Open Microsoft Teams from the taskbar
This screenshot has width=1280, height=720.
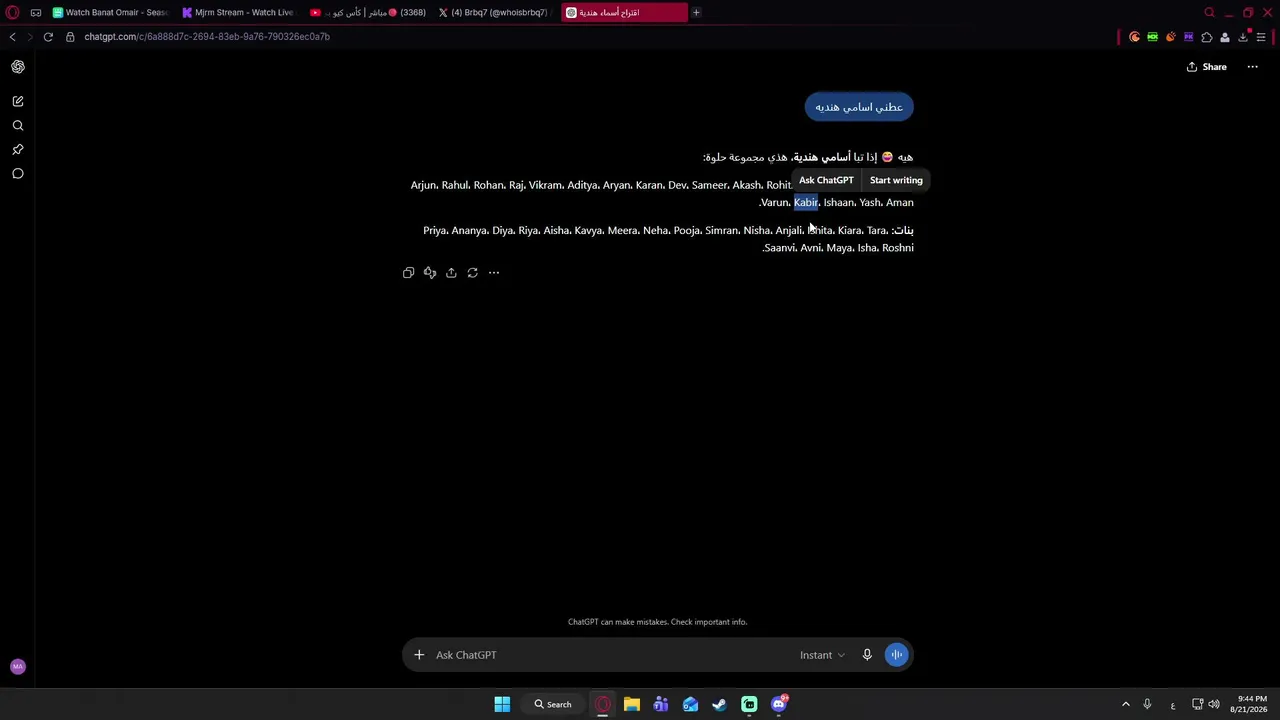point(661,704)
